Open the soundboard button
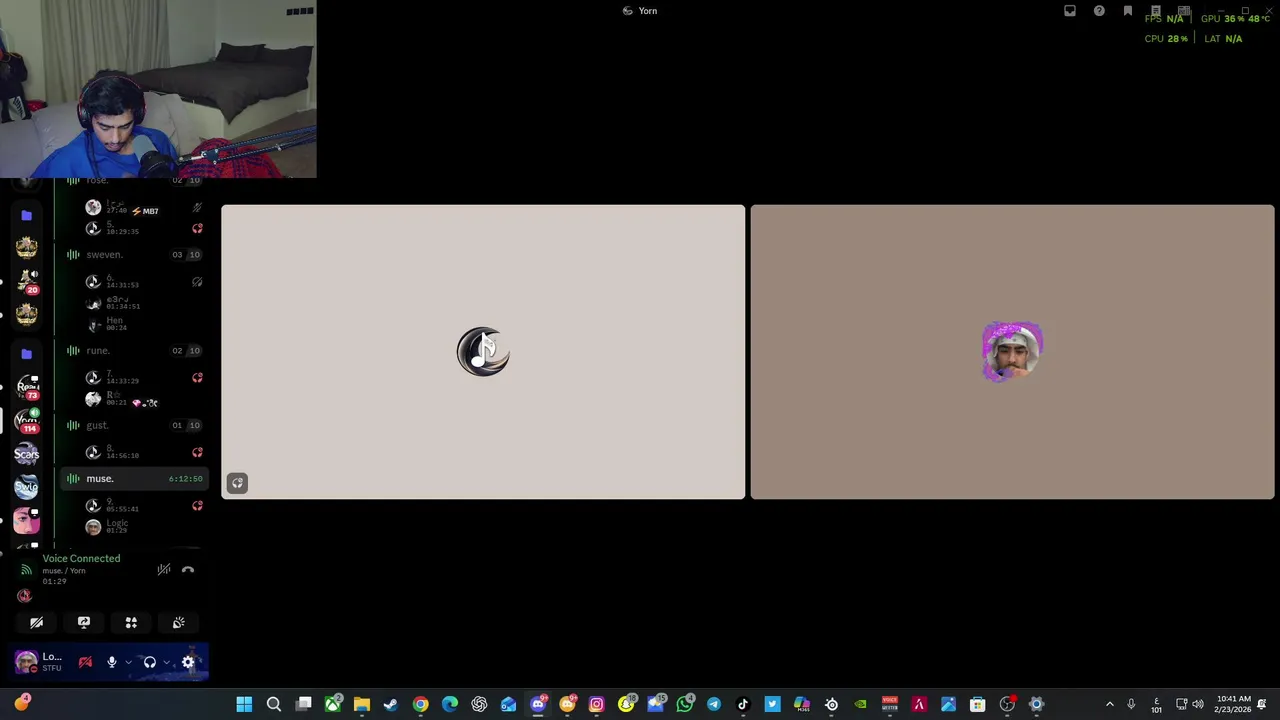This screenshot has width=1280, height=720. pos(178,623)
